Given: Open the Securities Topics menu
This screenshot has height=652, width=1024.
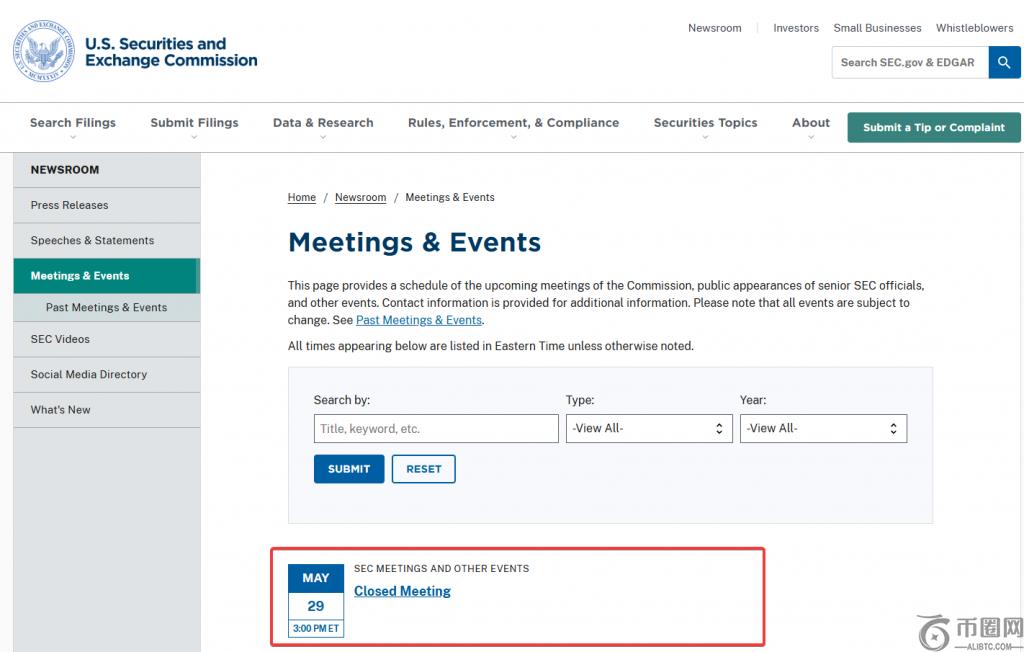Looking at the screenshot, I should 705,123.
